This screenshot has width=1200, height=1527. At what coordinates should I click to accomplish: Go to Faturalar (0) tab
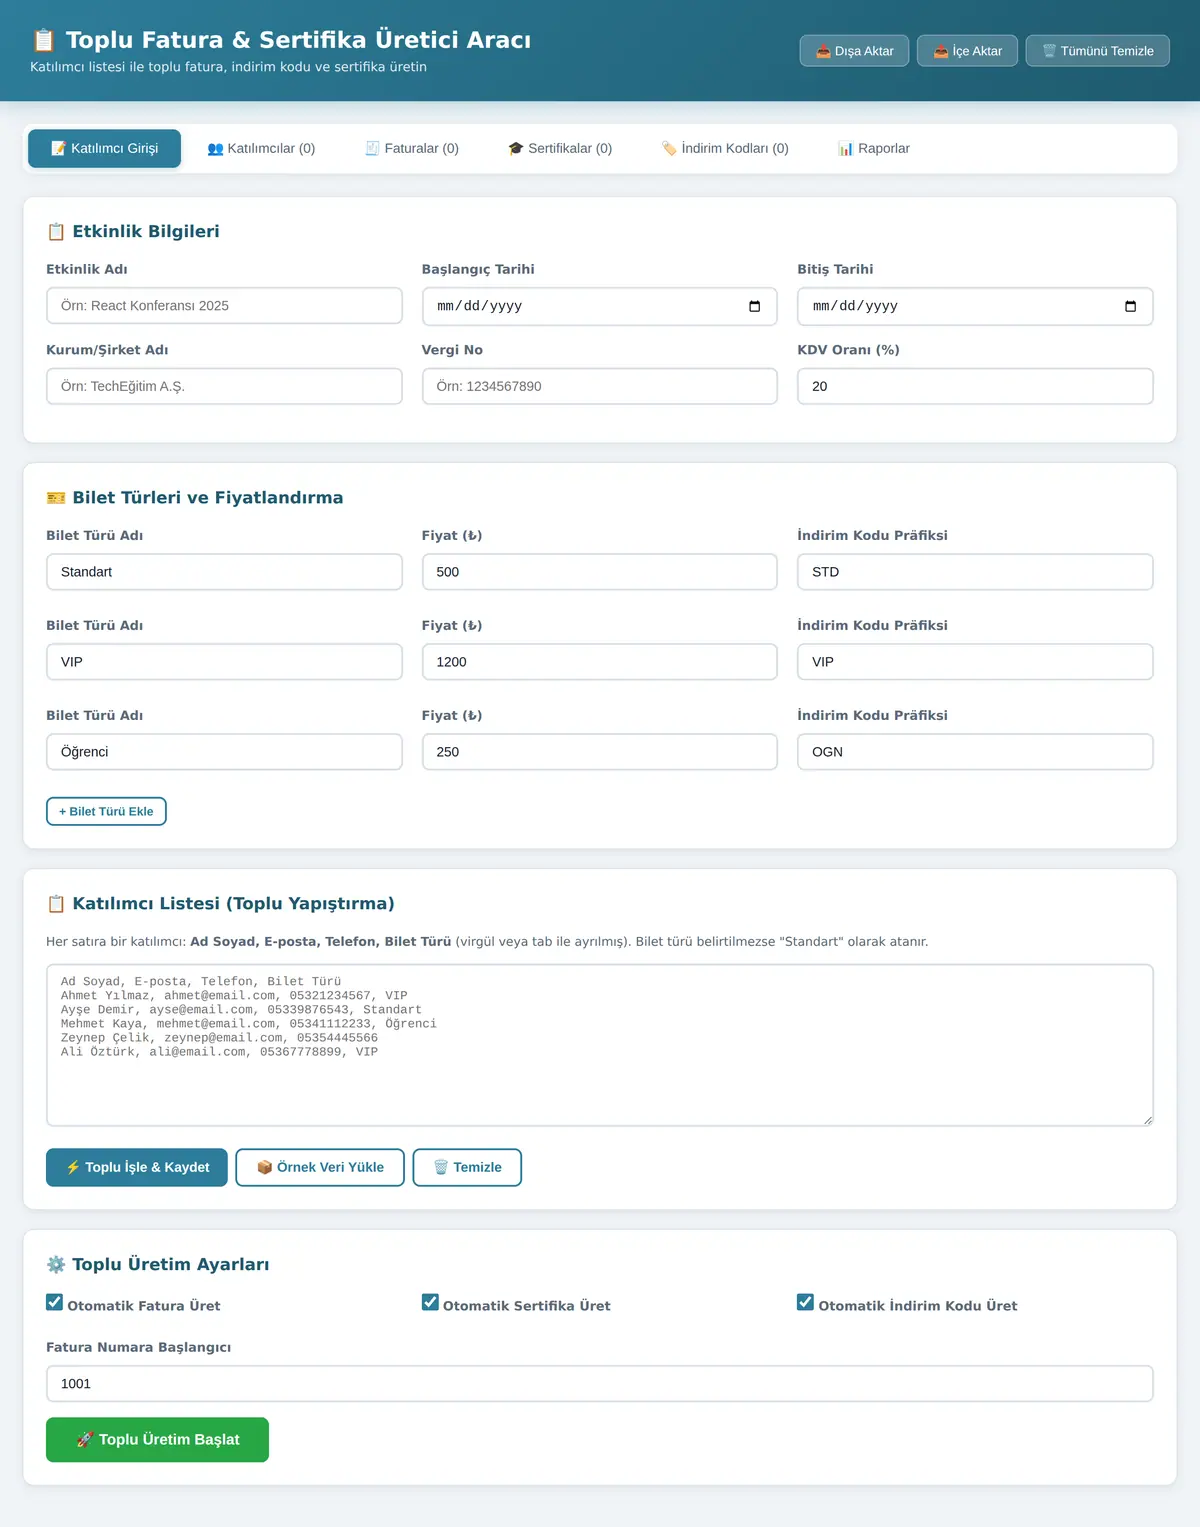coord(412,148)
